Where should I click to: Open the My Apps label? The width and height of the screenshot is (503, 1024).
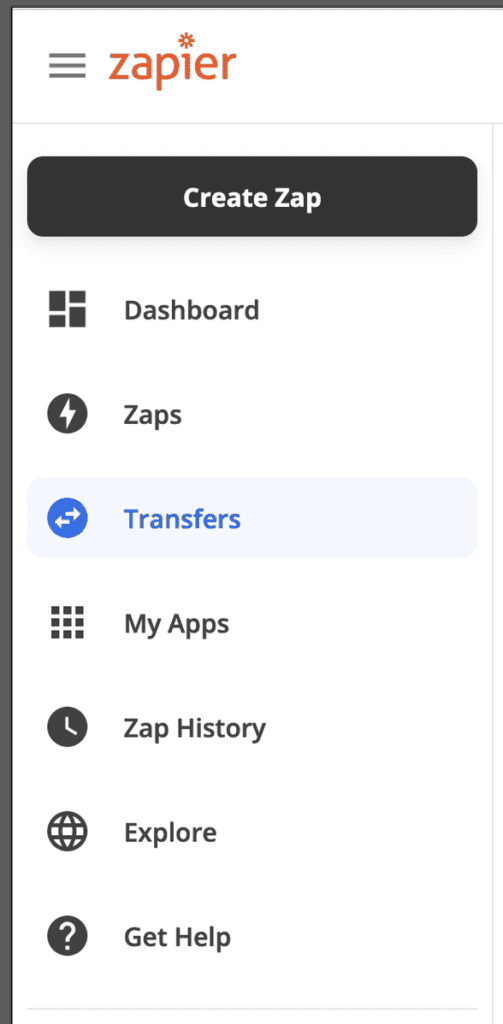tap(176, 625)
